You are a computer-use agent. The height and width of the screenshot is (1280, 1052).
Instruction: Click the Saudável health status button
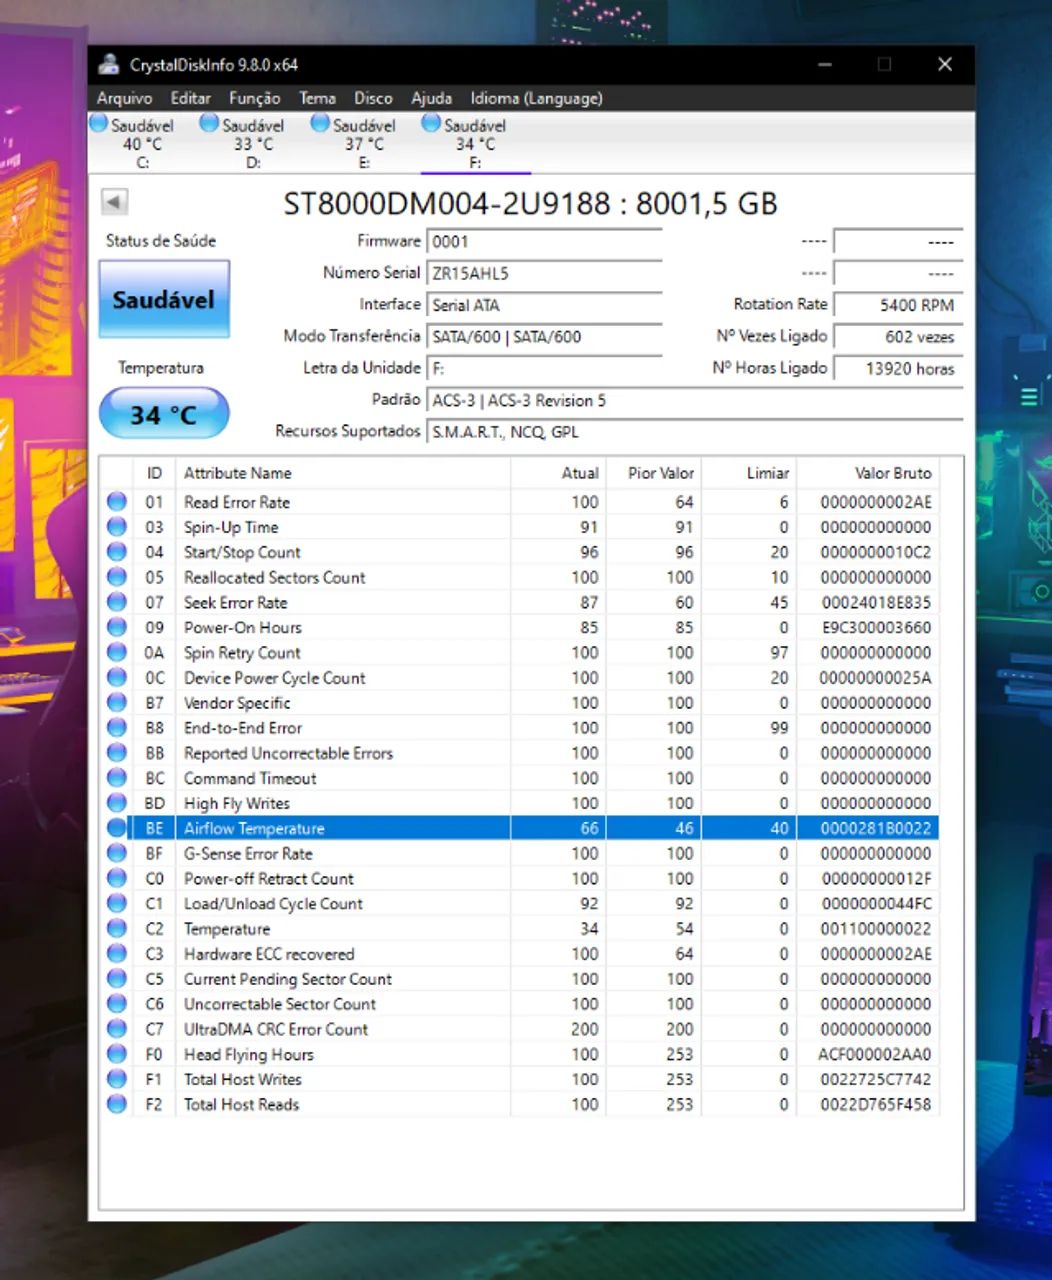click(164, 299)
